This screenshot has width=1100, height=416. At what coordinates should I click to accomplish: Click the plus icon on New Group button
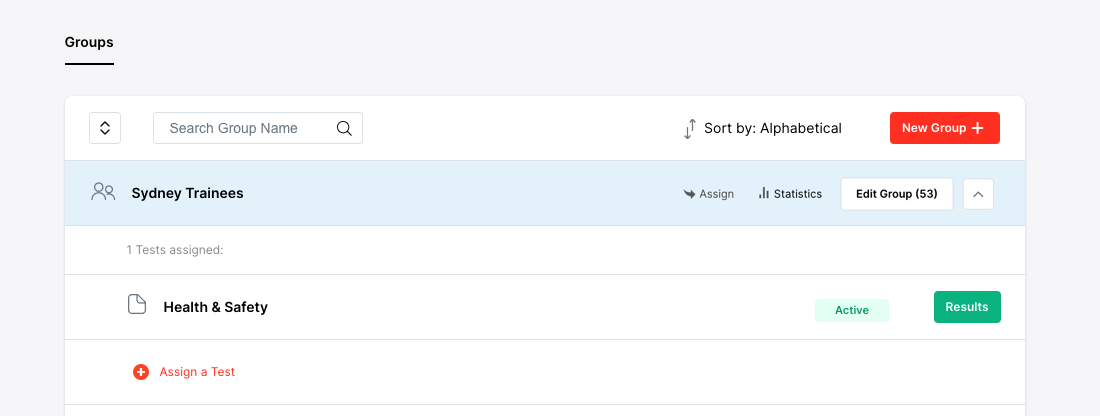point(978,128)
